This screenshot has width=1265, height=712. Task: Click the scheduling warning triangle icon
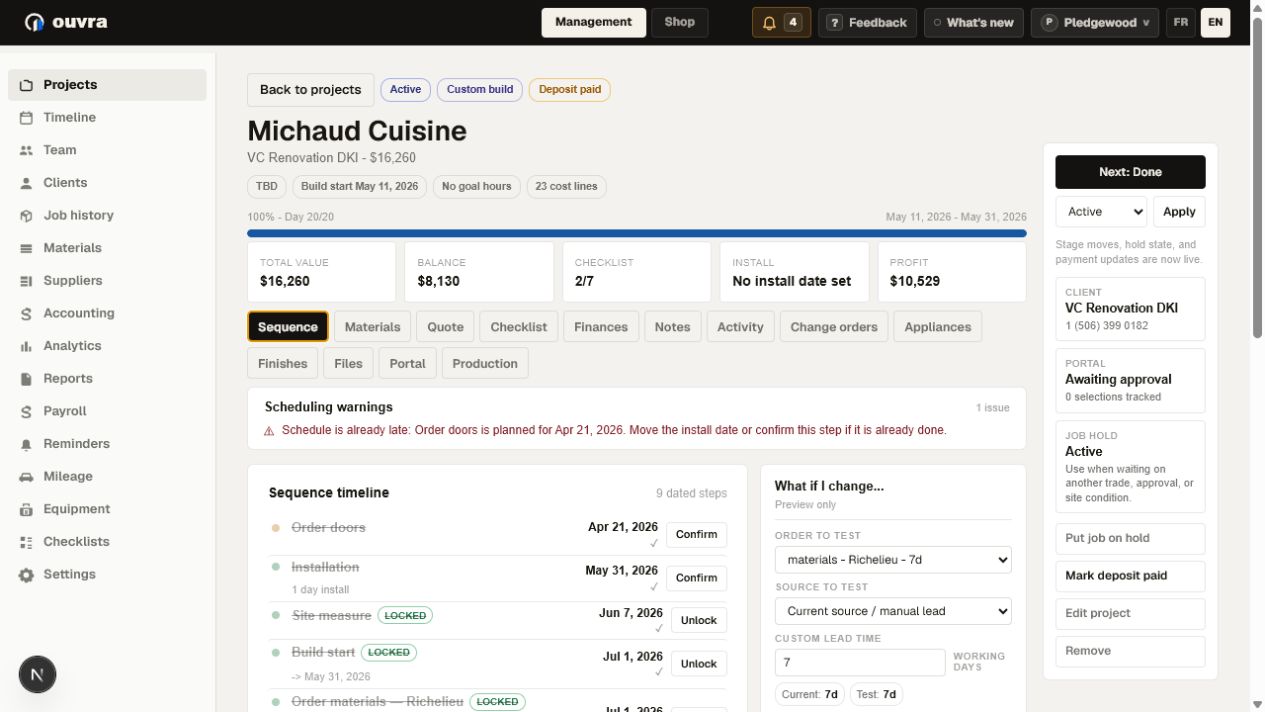(x=269, y=431)
